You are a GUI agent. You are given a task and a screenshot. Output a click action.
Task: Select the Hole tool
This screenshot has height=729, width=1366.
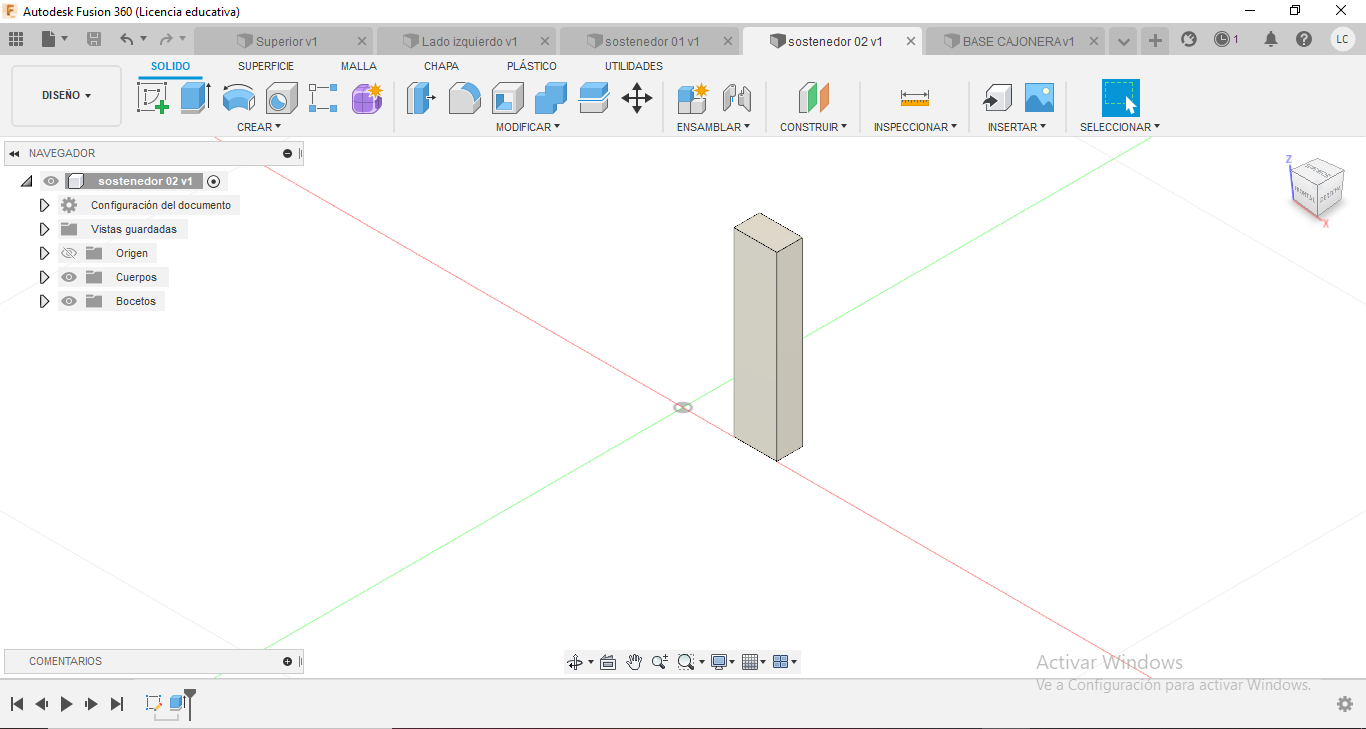pyautogui.click(x=281, y=98)
